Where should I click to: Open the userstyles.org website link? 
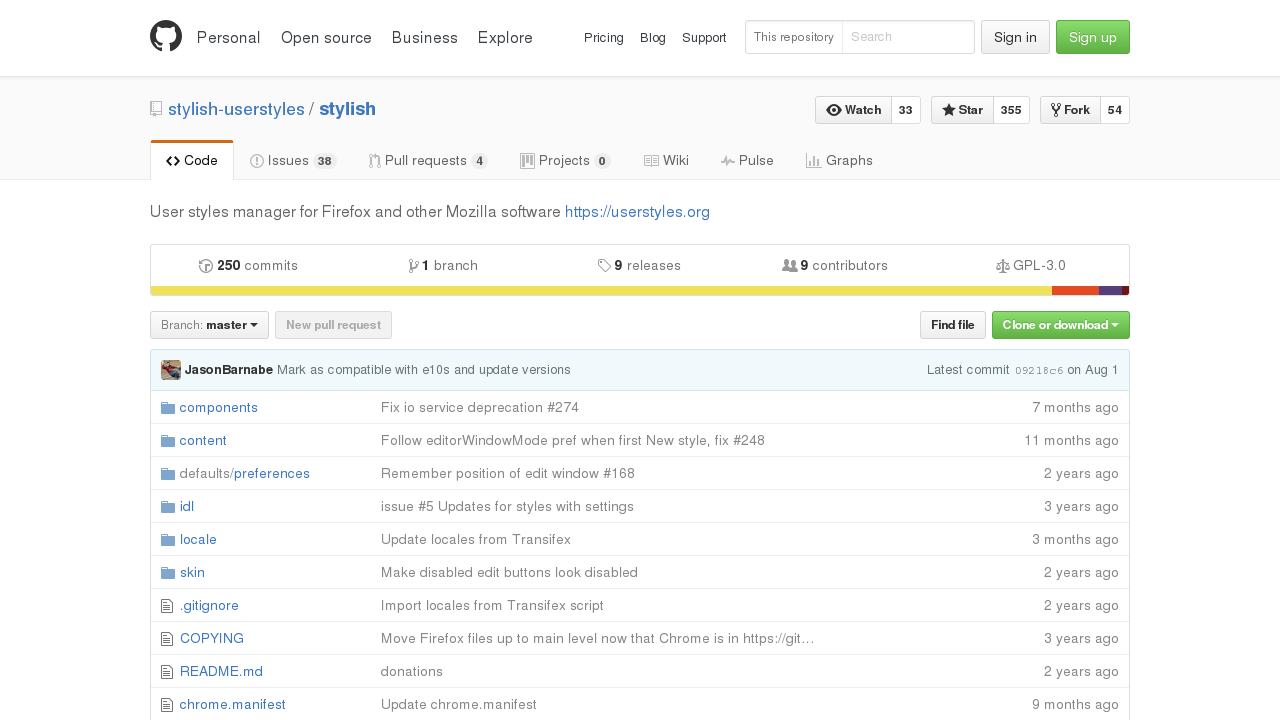coord(637,212)
